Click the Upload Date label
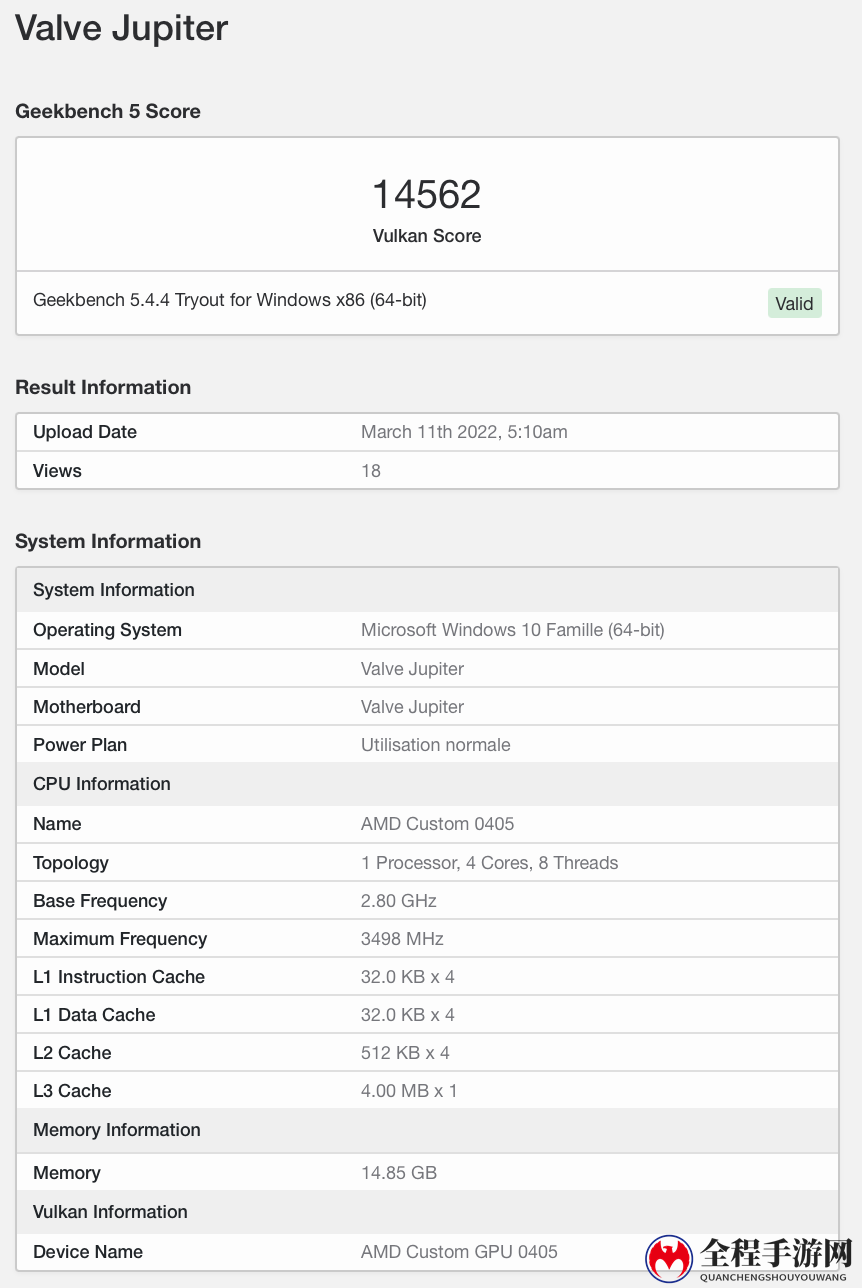Screen dimensions: 862x1288 point(85,432)
